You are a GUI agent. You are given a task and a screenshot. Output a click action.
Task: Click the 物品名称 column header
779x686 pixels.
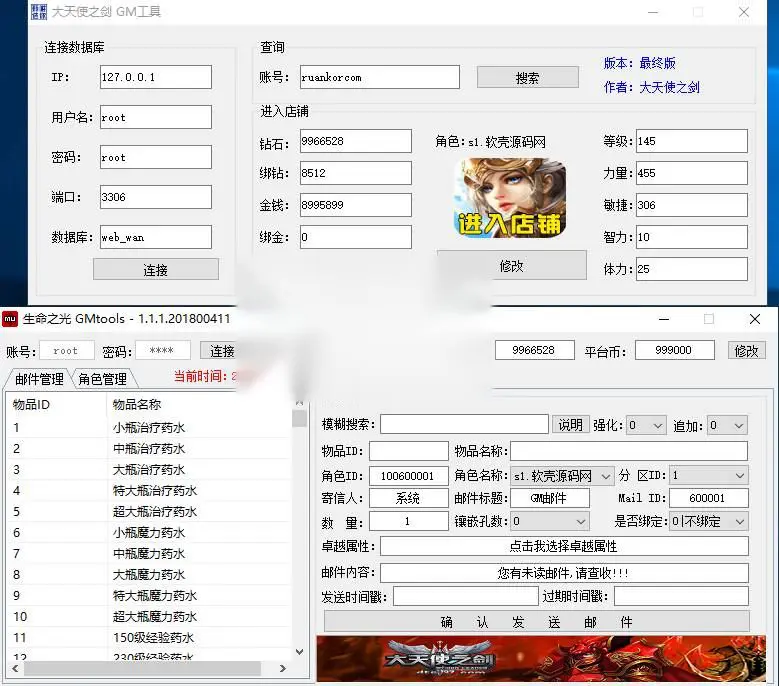tap(199, 404)
